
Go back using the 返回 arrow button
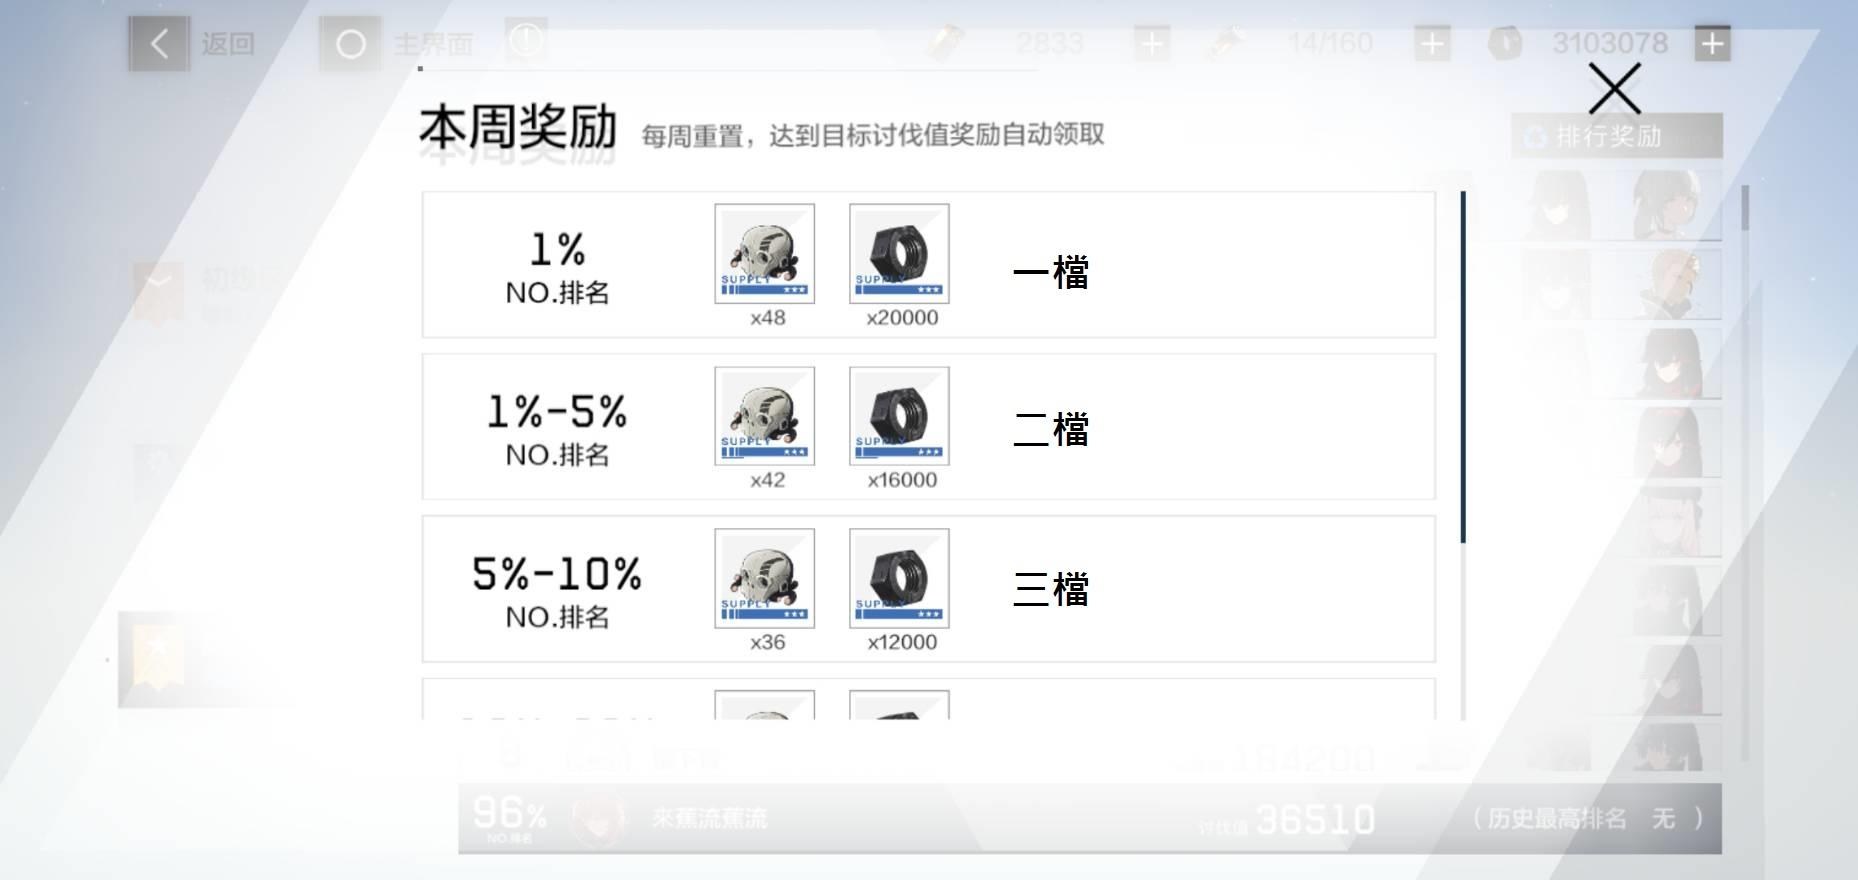tap(159, 44)
